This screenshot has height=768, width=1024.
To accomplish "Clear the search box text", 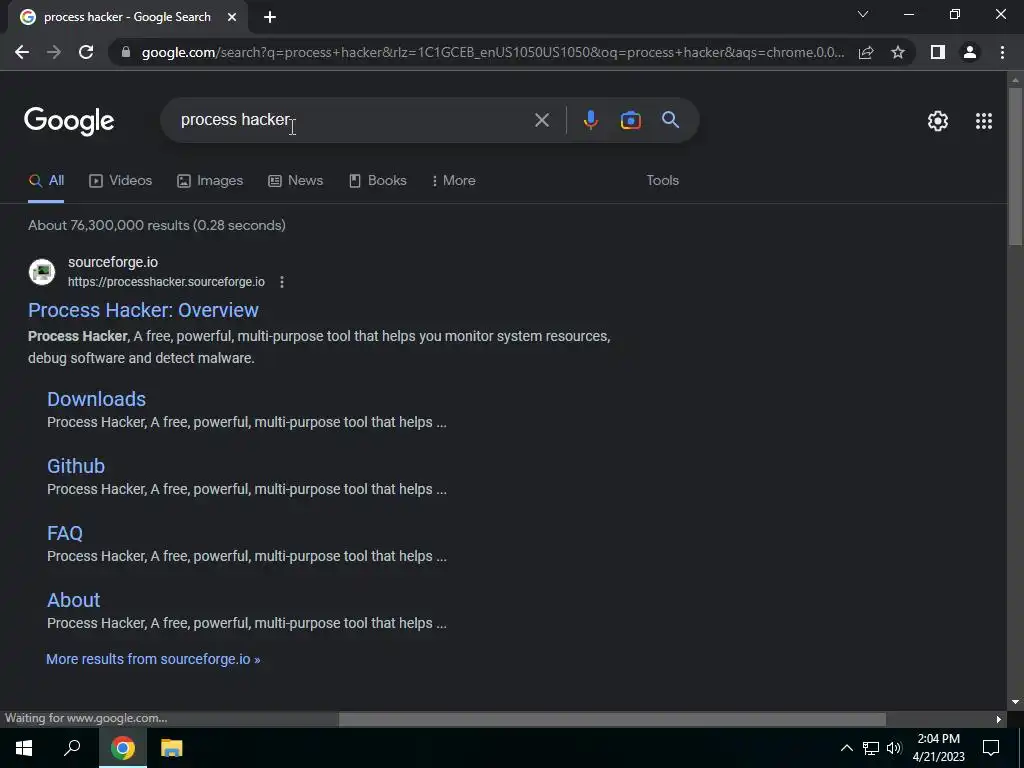I will 541,120.
